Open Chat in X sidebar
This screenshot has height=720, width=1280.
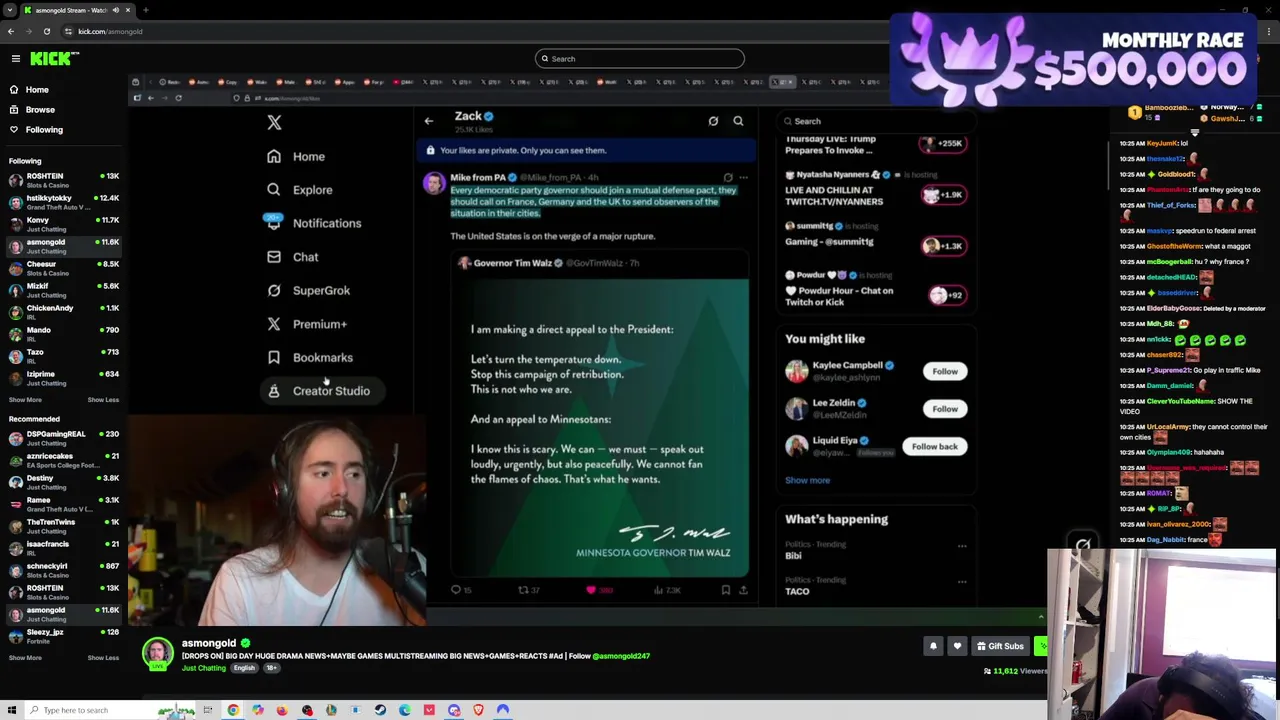292,257
